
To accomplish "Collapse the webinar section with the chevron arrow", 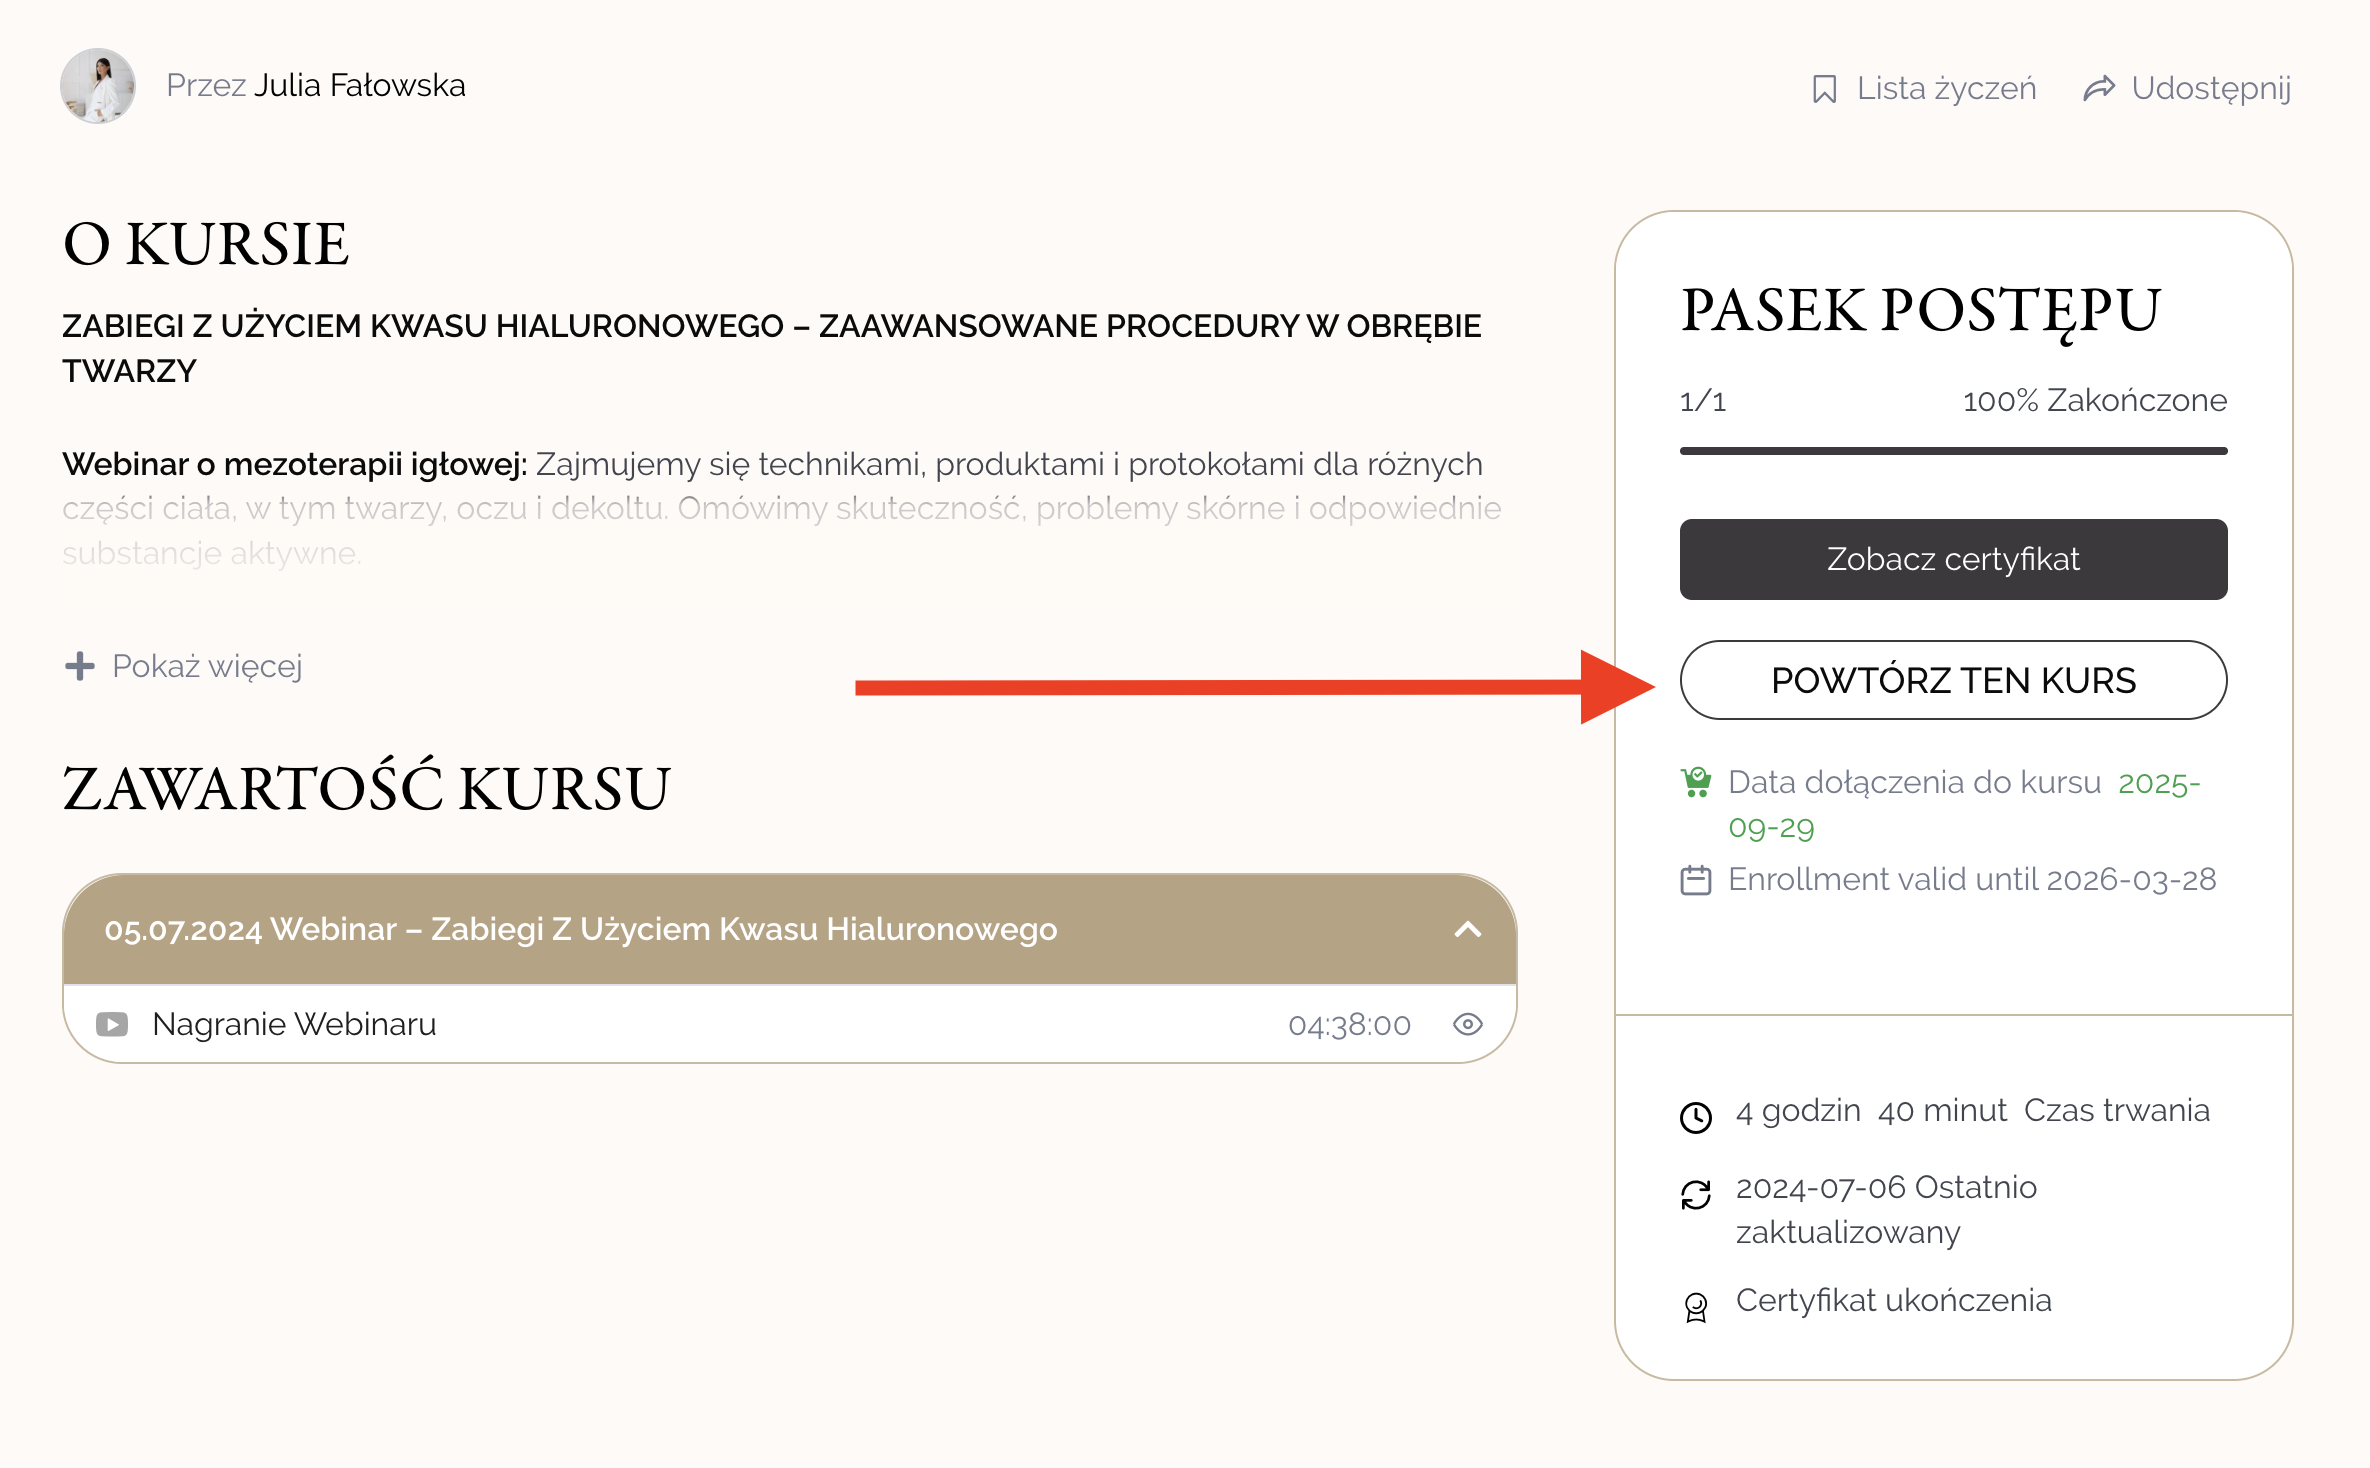I will pyautogui.click(x=1467, y=930).
